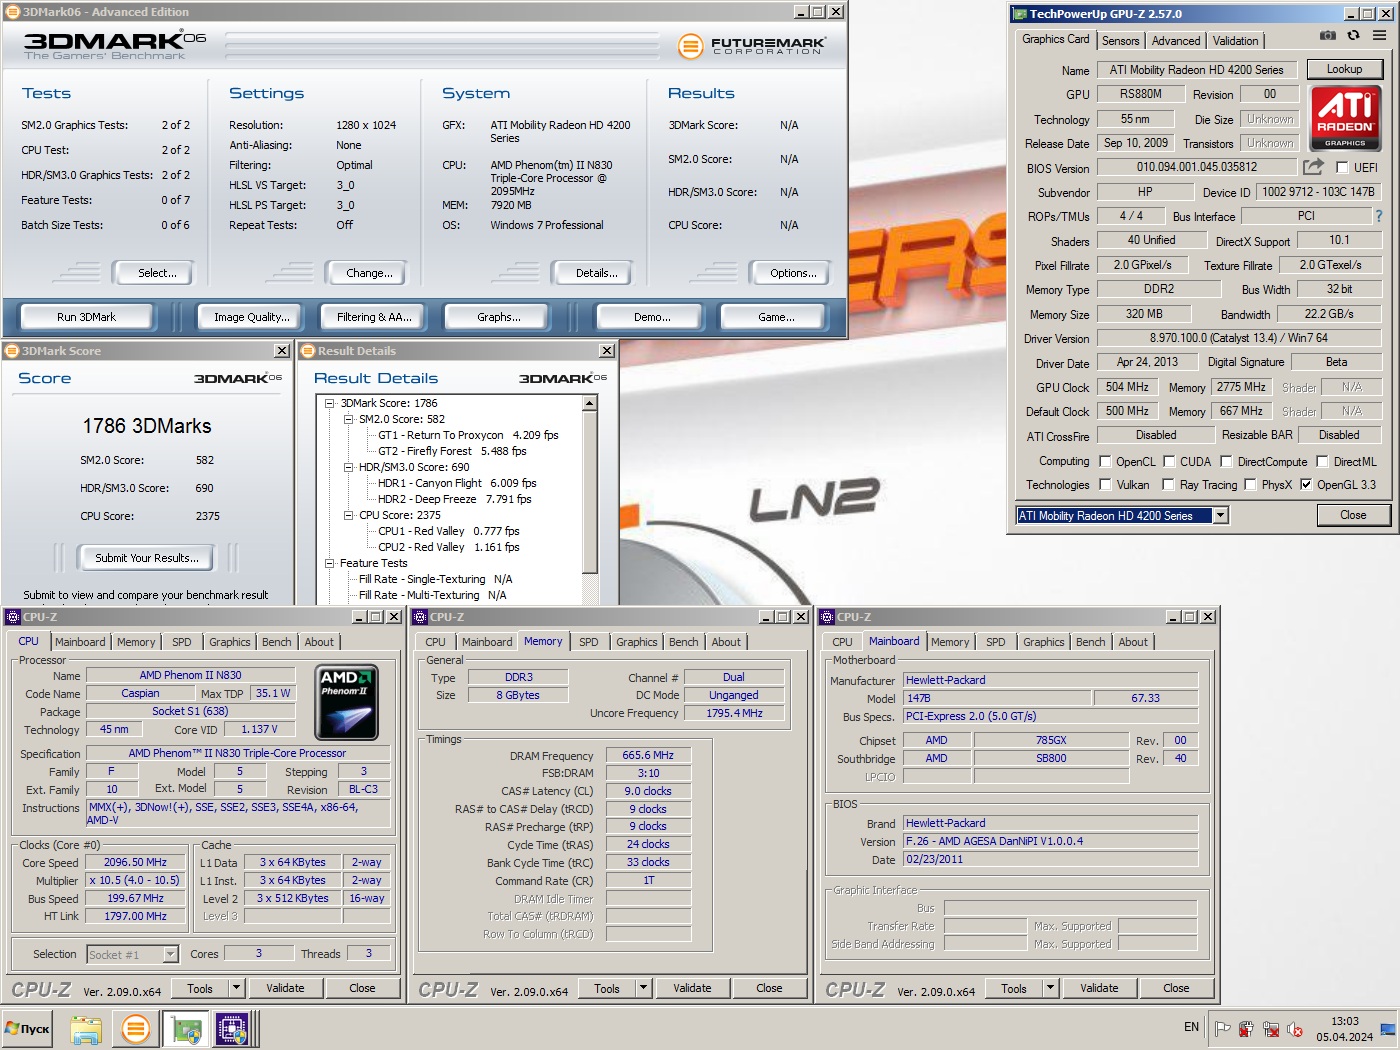Switch to the orange 3DMark06 taskbar icon
1400x1050 pixels.
(136, 1028)
